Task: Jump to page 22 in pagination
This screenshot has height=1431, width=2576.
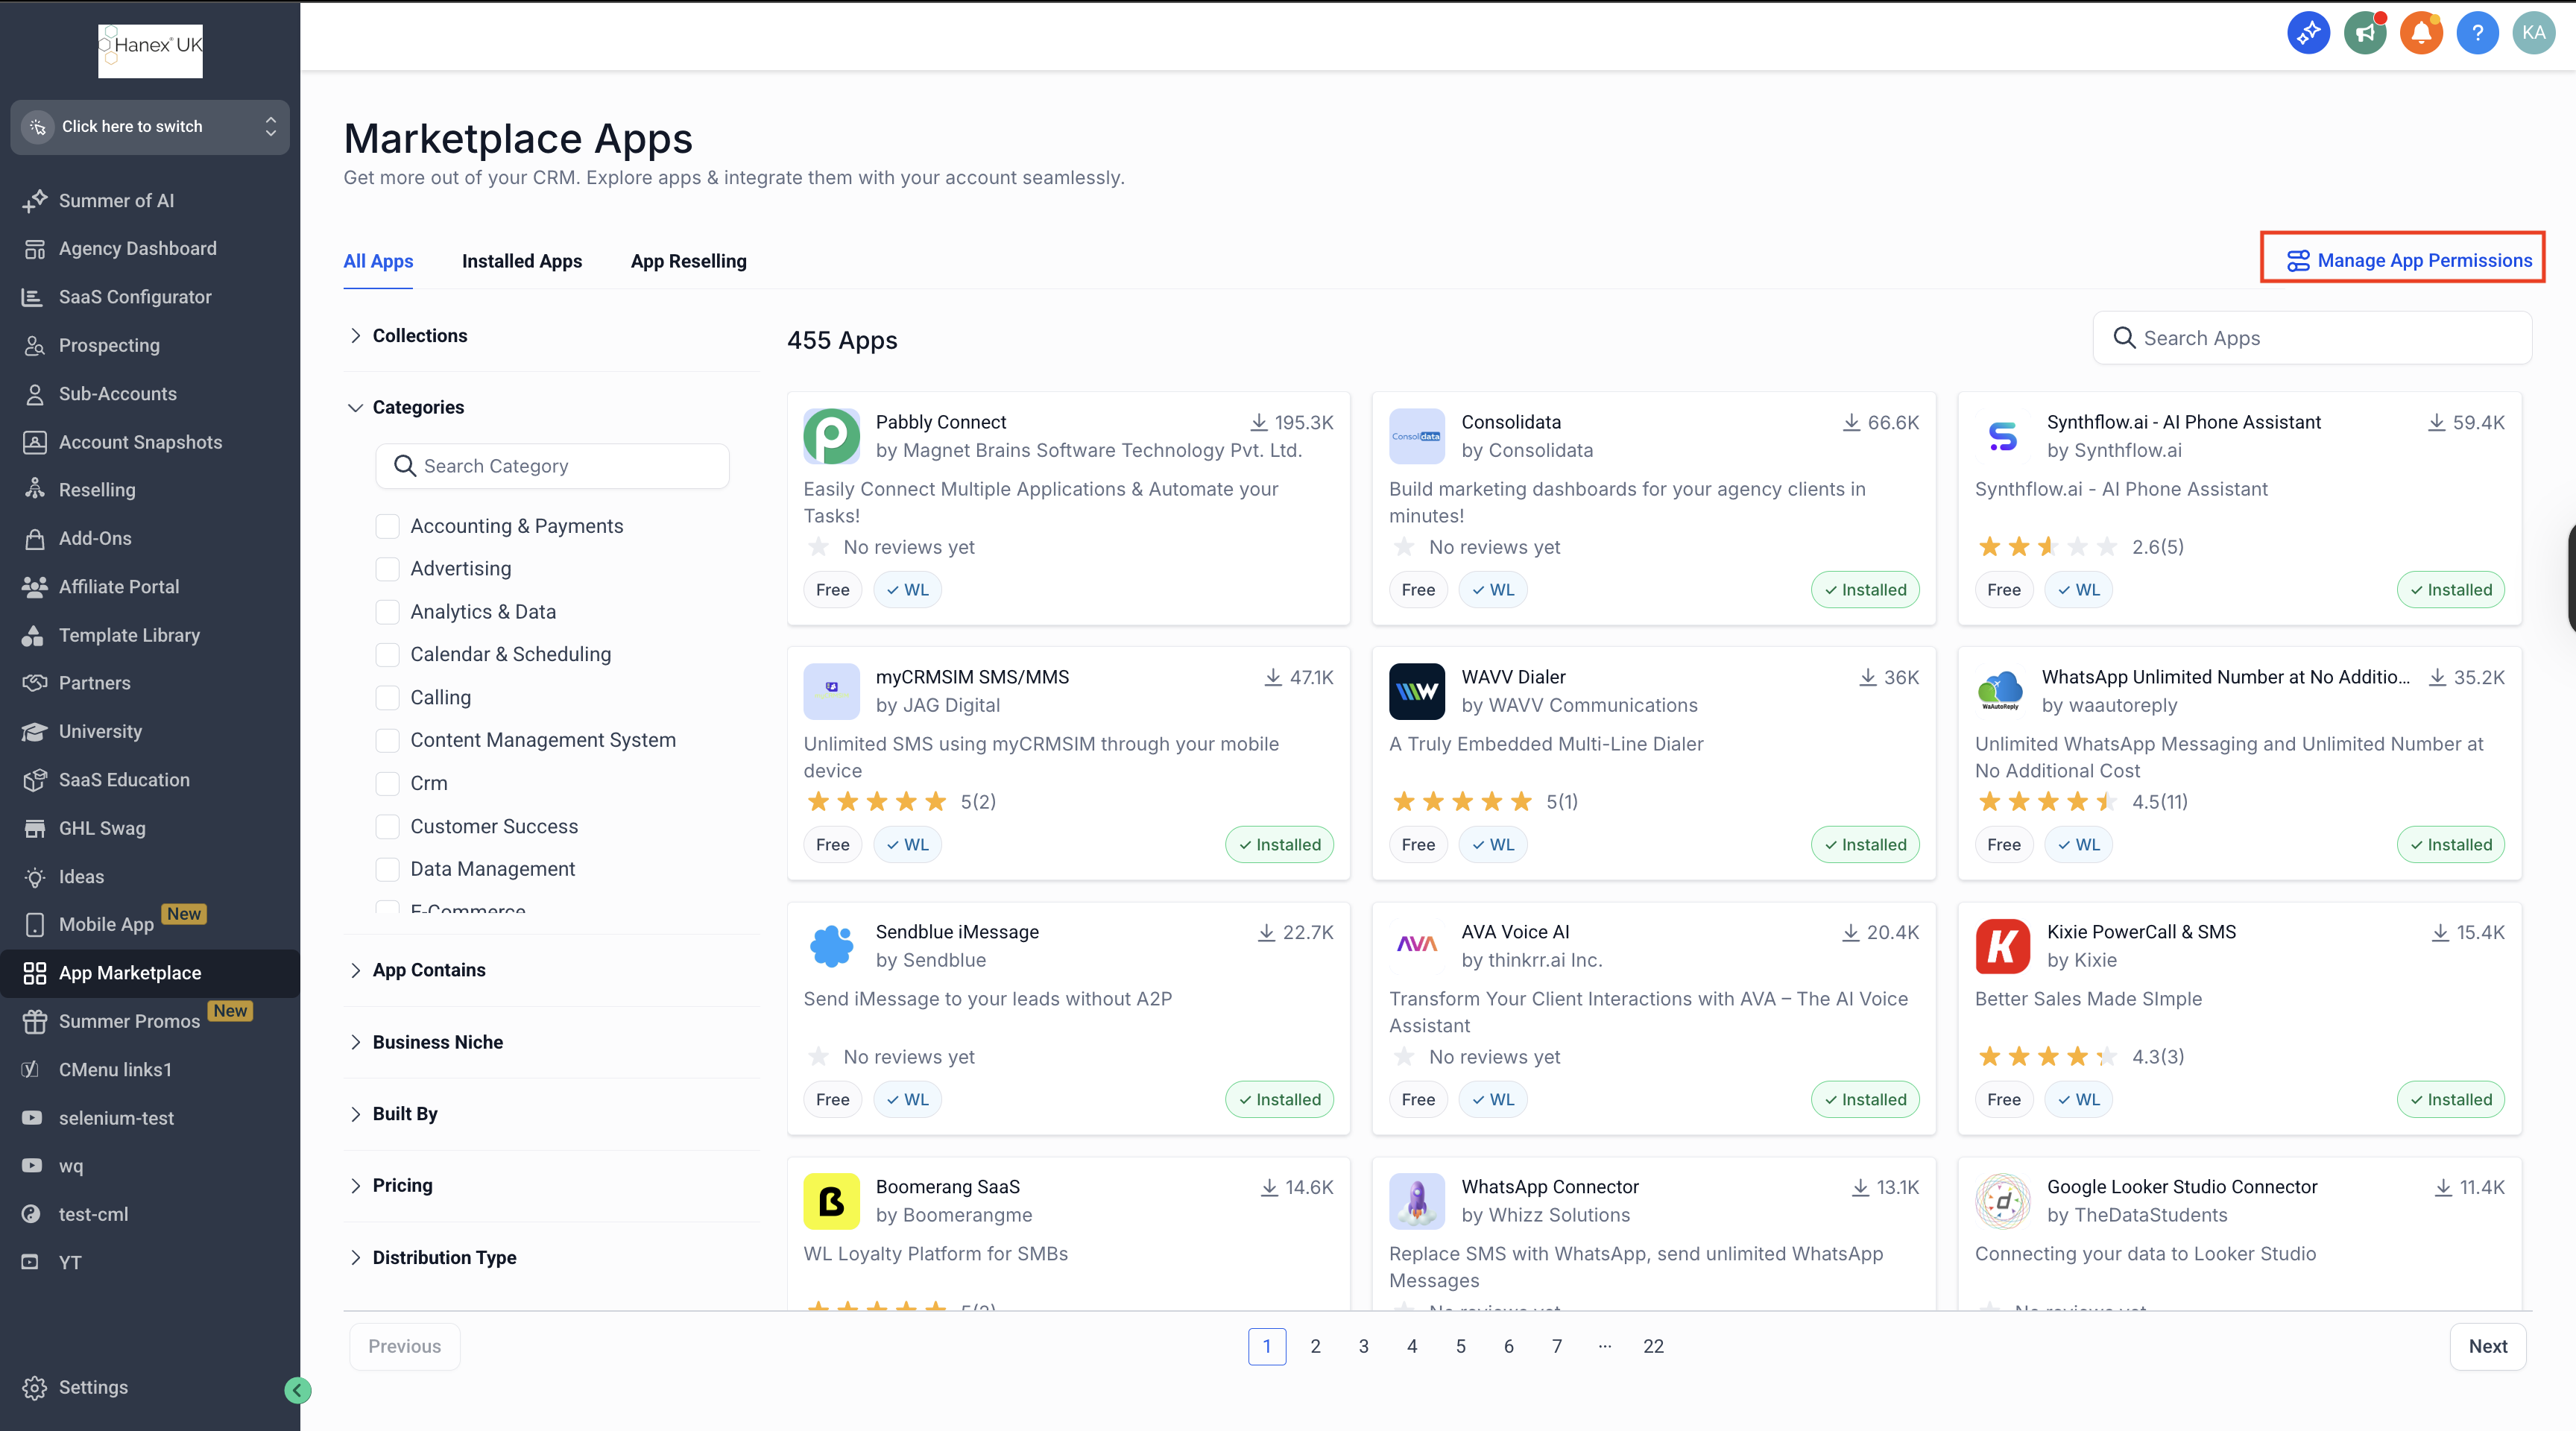Action: [x=1653, y=1346]
